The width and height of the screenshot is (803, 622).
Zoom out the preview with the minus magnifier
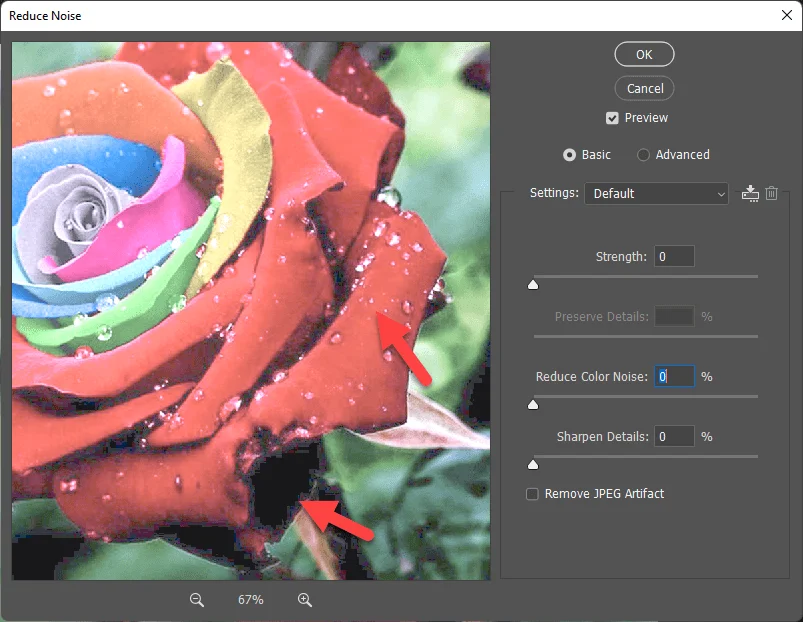[197, 600]
